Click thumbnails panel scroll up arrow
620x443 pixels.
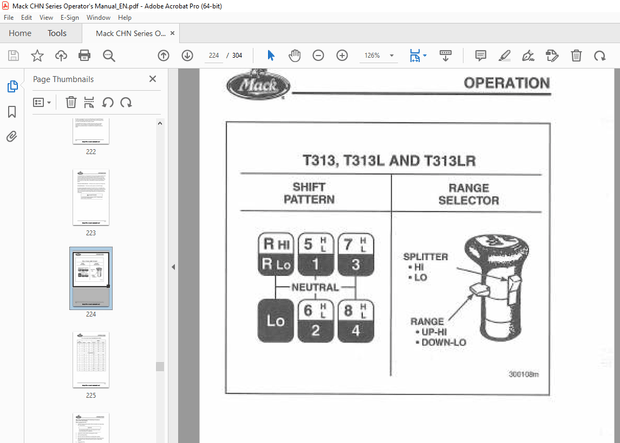[x=160, y=123]
